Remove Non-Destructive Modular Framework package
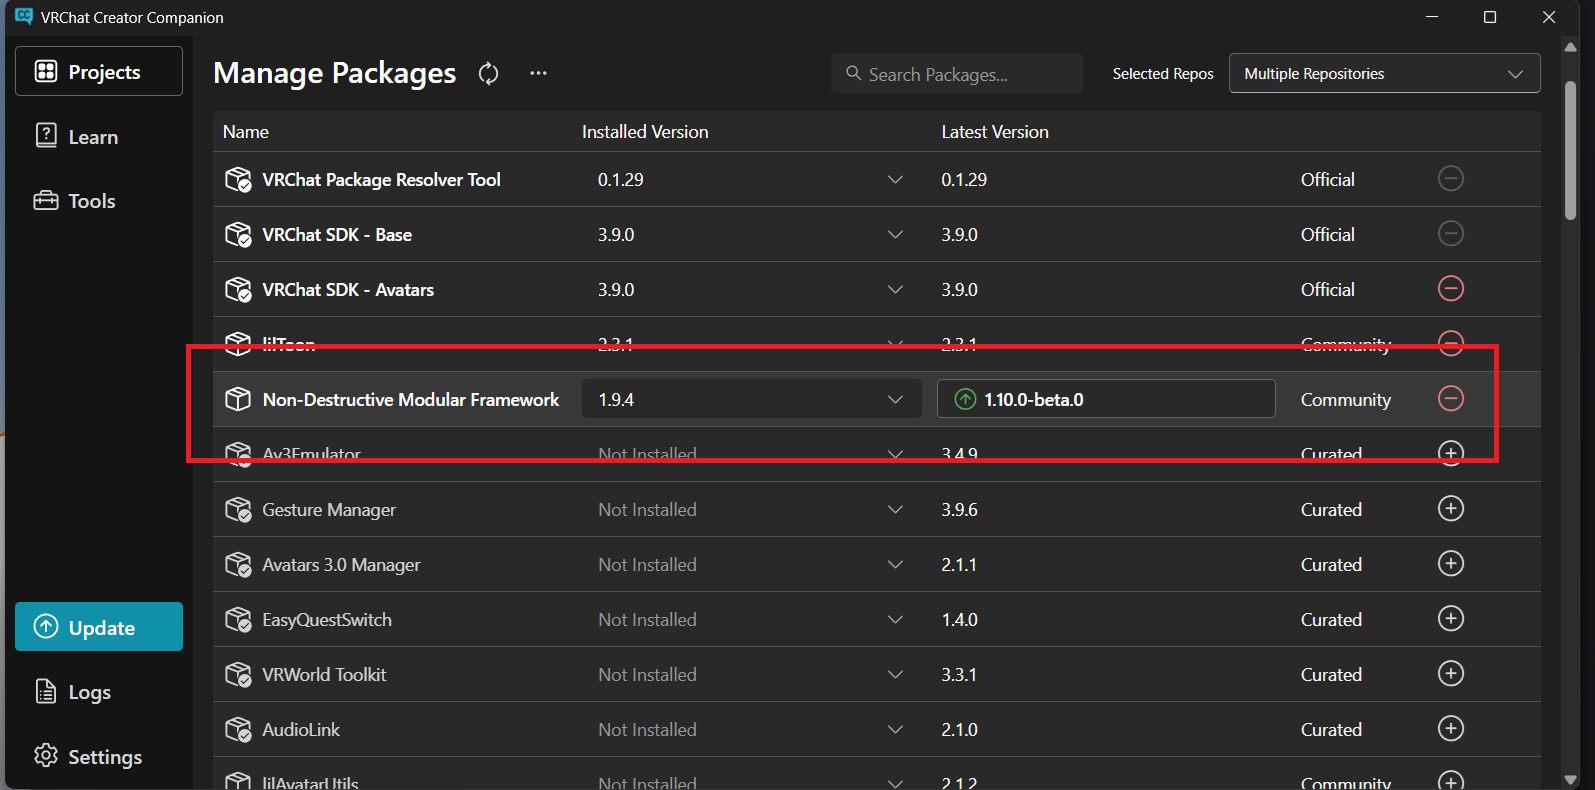The height and width of the screenshot is (790, 1595). [1450, 399]
